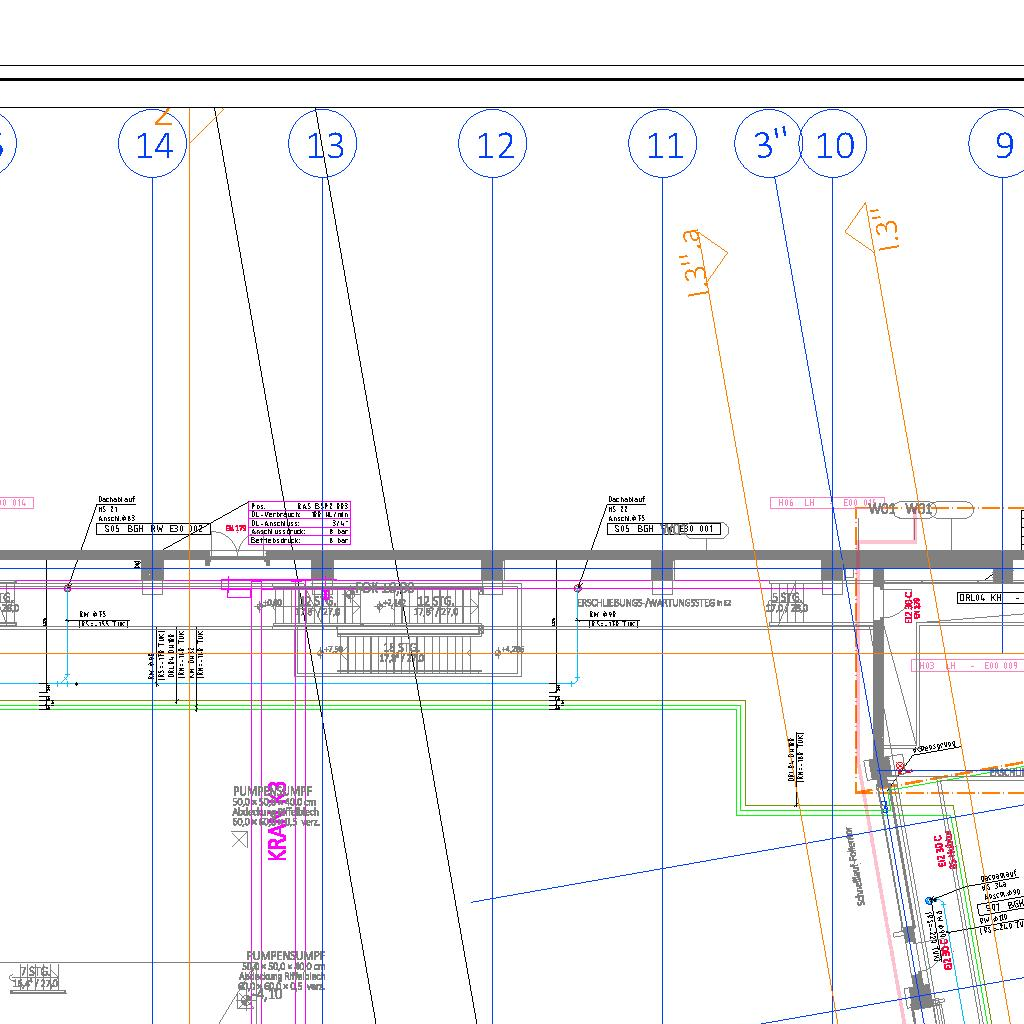Select the label box 'S05 BGH RW E30 002'
The width and height of the screenshot is (1024, 1024).
coord(153,529)
